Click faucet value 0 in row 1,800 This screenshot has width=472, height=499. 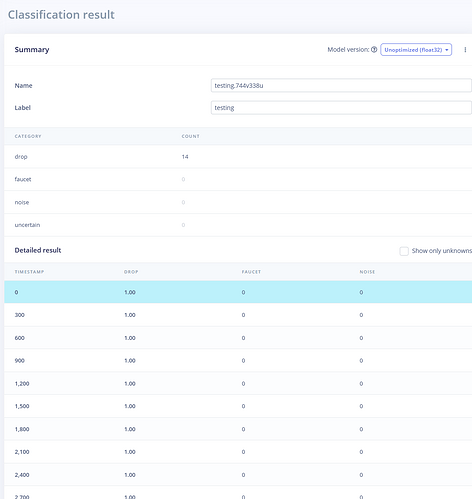pos(243,429)
